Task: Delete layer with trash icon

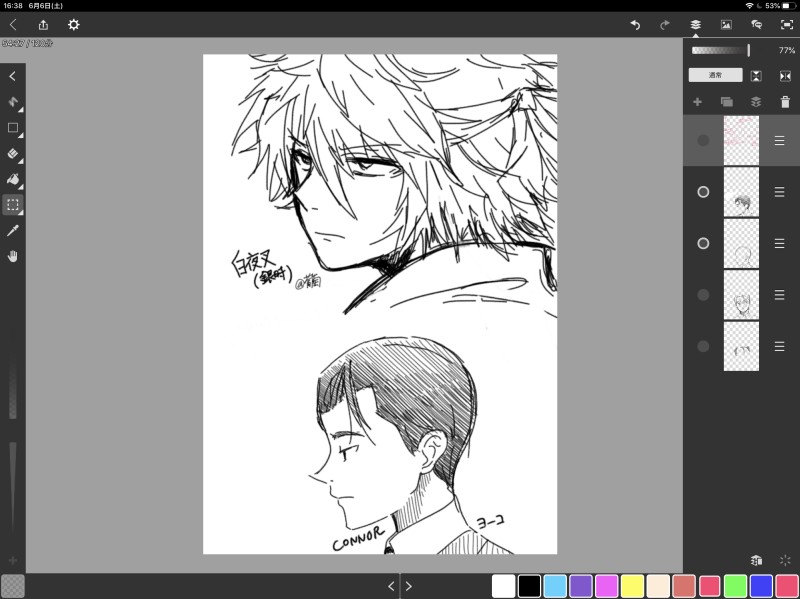Action: (785, 102)
